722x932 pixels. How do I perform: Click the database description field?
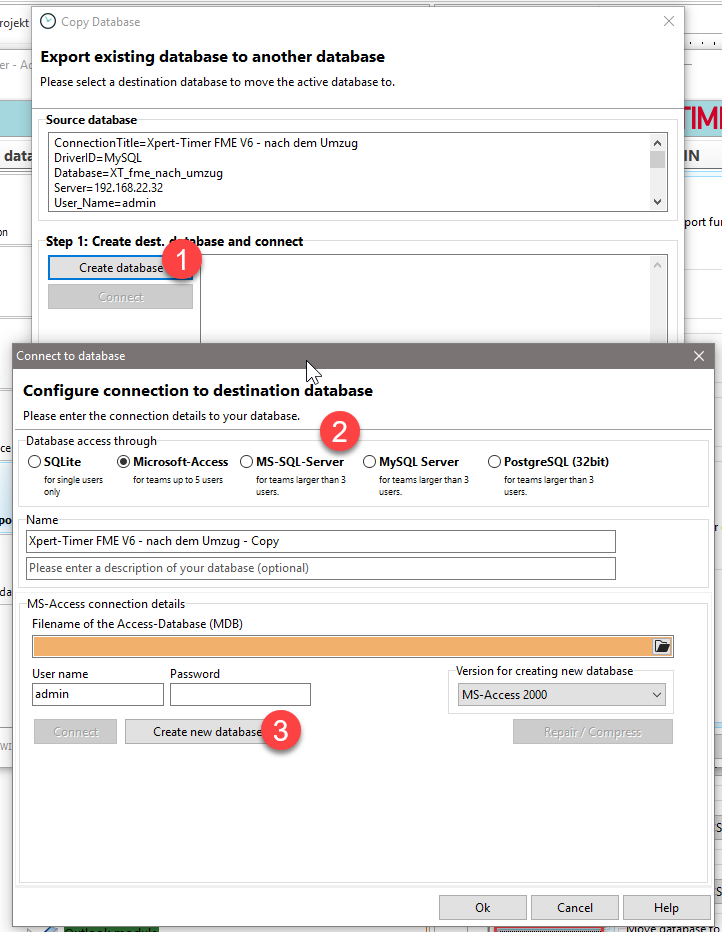[320, 568]
